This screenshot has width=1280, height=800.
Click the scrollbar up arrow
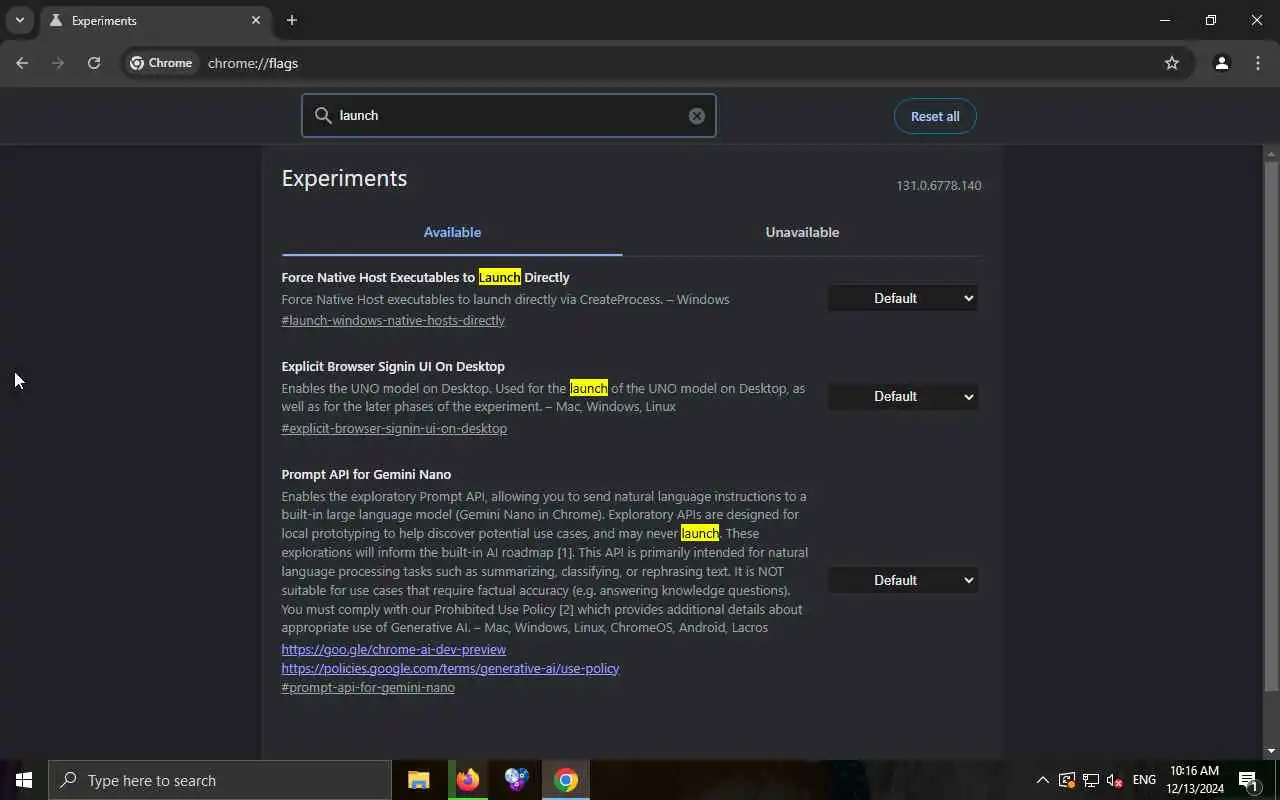[x=1271, y=153]
